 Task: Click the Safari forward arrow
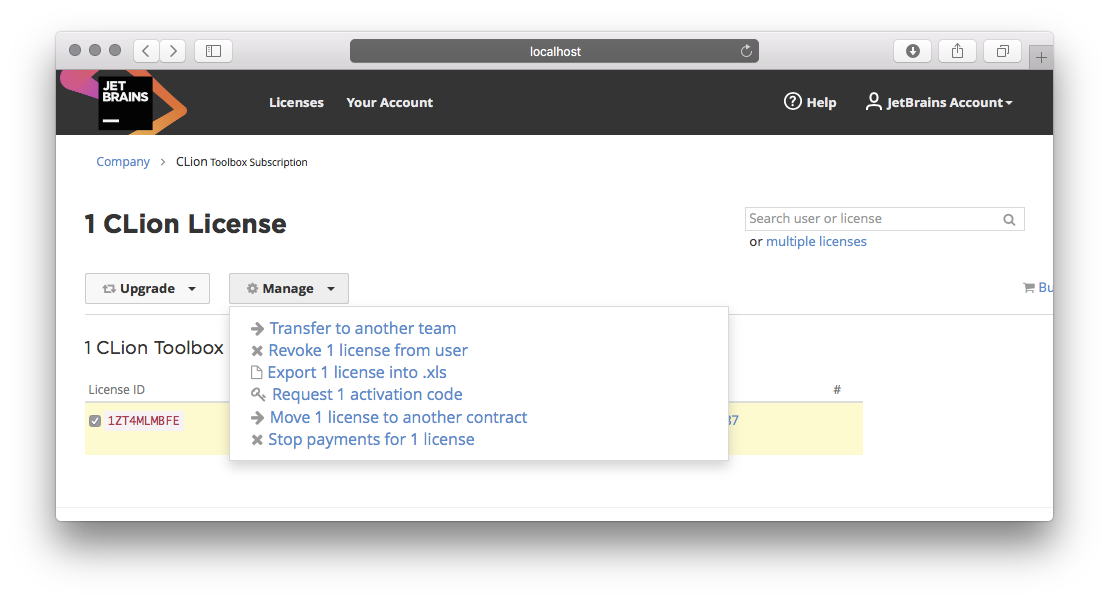coord(173,51)
